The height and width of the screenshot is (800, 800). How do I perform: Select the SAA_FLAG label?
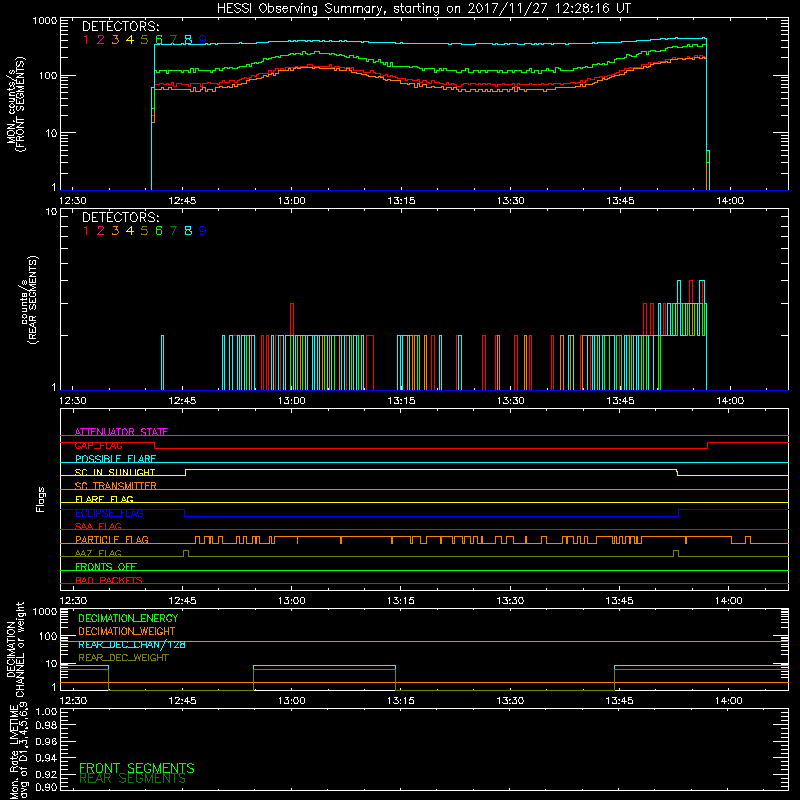coord(98,526)
